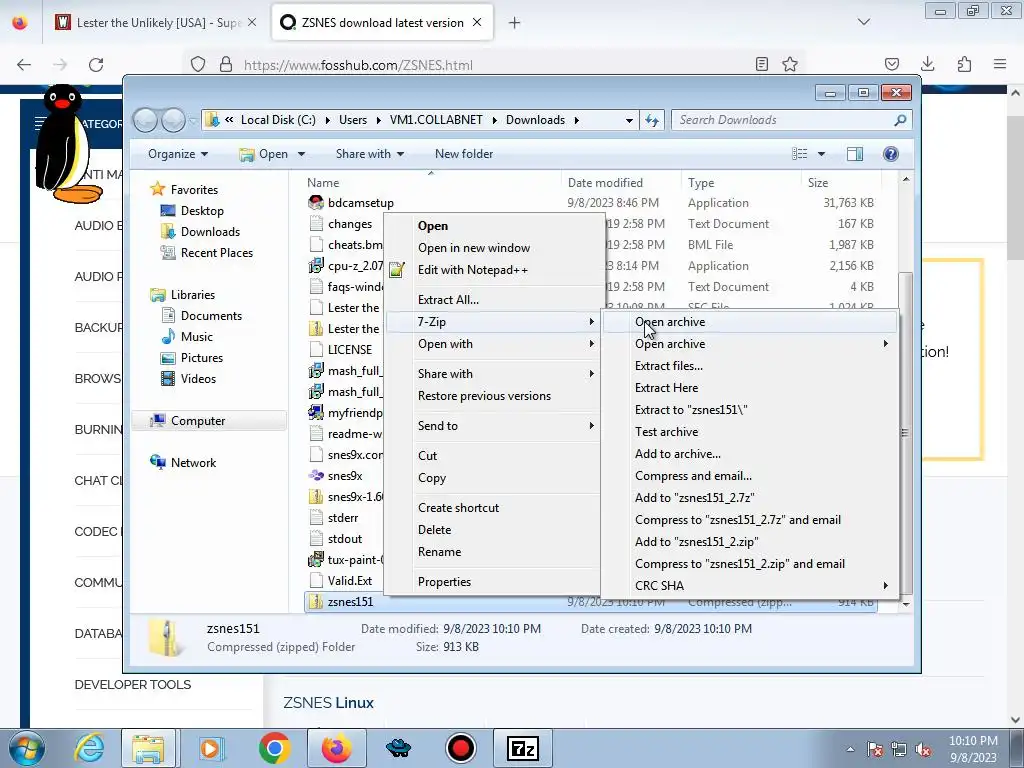Open the Documents library
This screenshot has height=768, width=1024.
(211, 316)
